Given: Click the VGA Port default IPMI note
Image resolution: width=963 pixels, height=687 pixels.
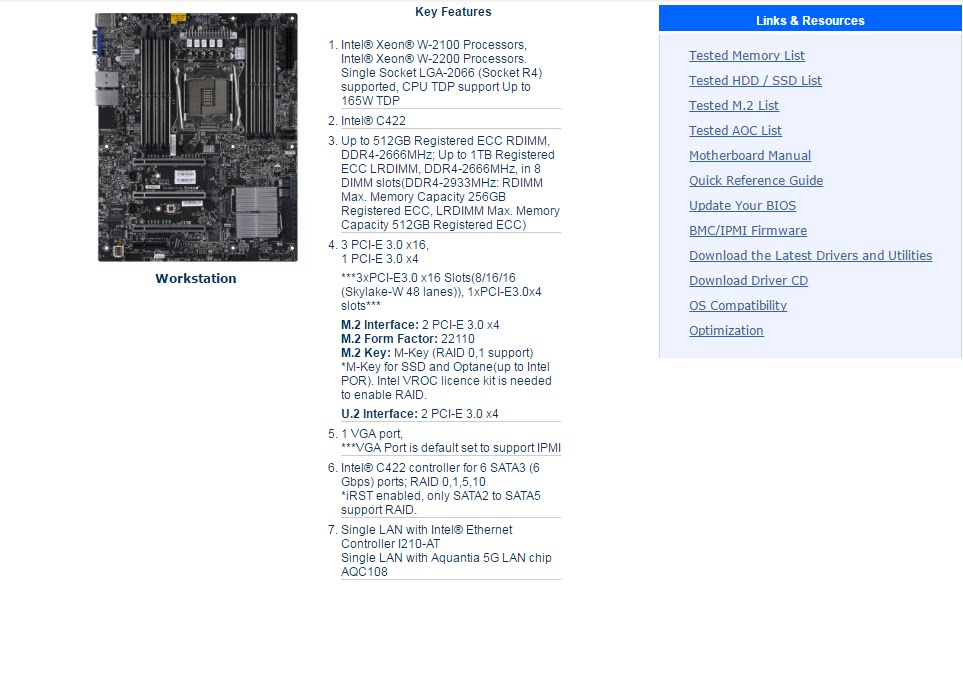Looking at the screenshot, I should (451, 448).
